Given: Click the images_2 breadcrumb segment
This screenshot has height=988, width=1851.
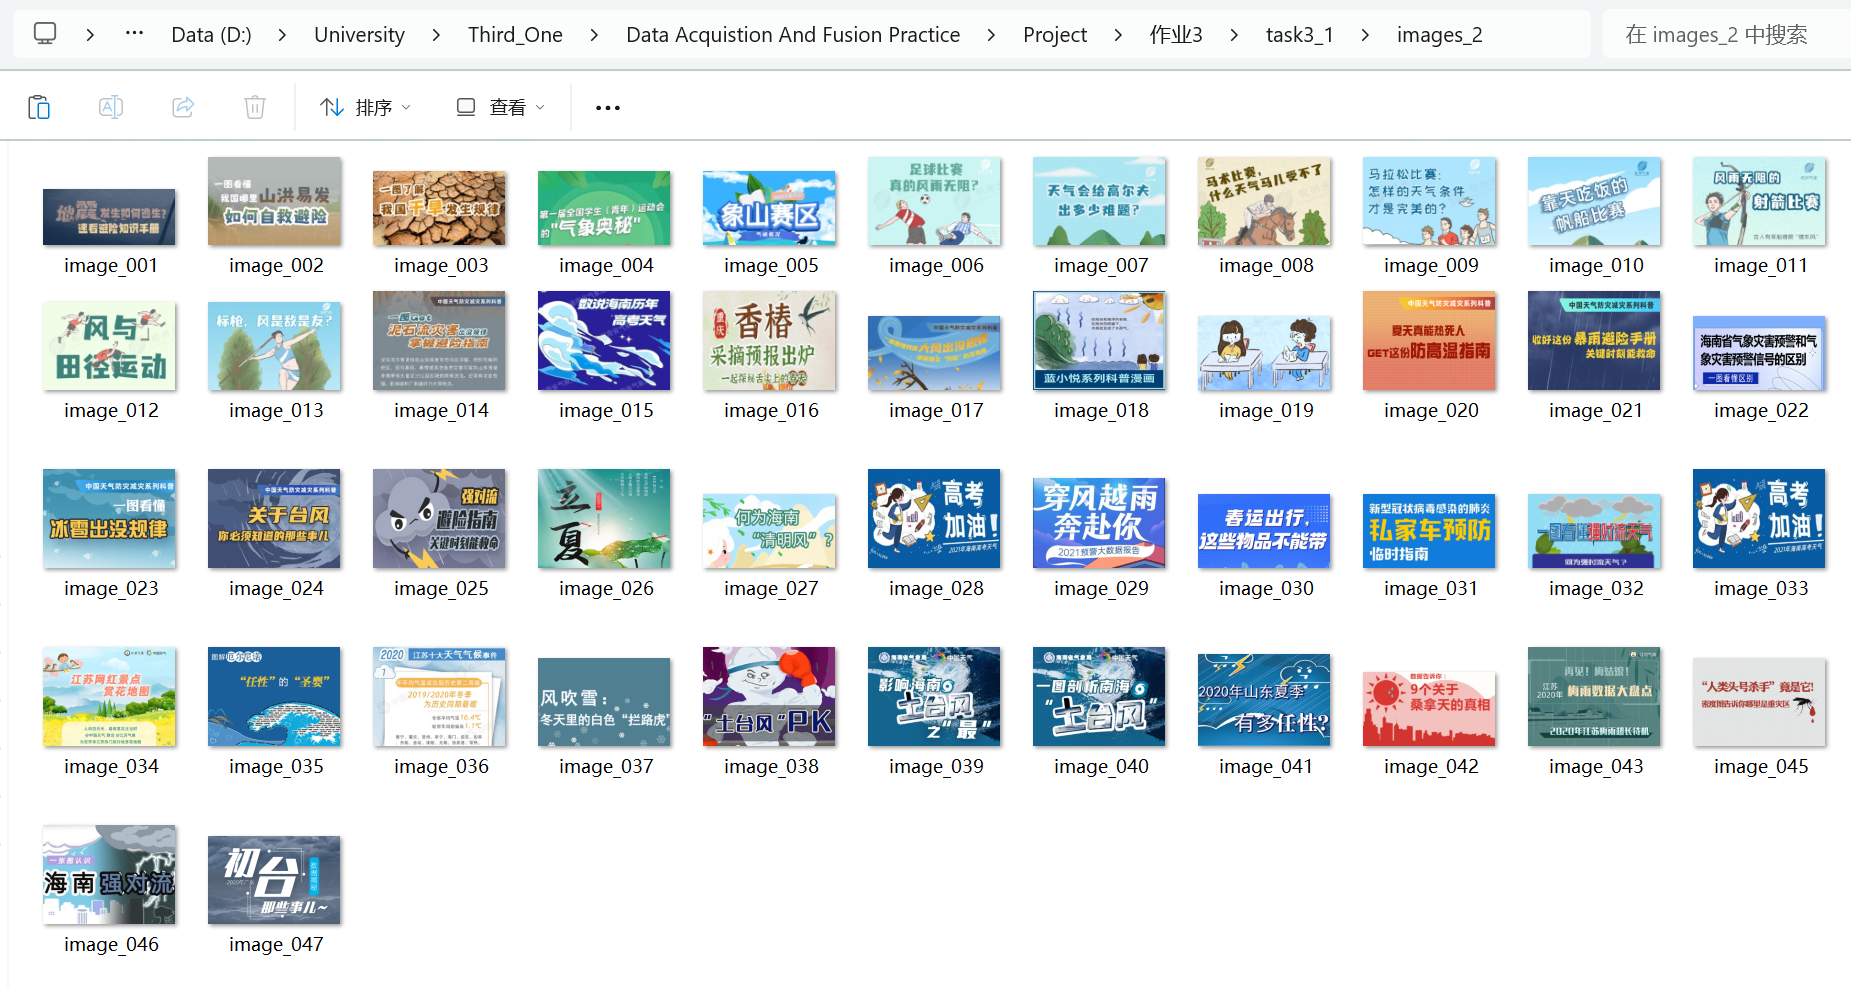Looking at the screenshot, I should [x=1439, y=35].
